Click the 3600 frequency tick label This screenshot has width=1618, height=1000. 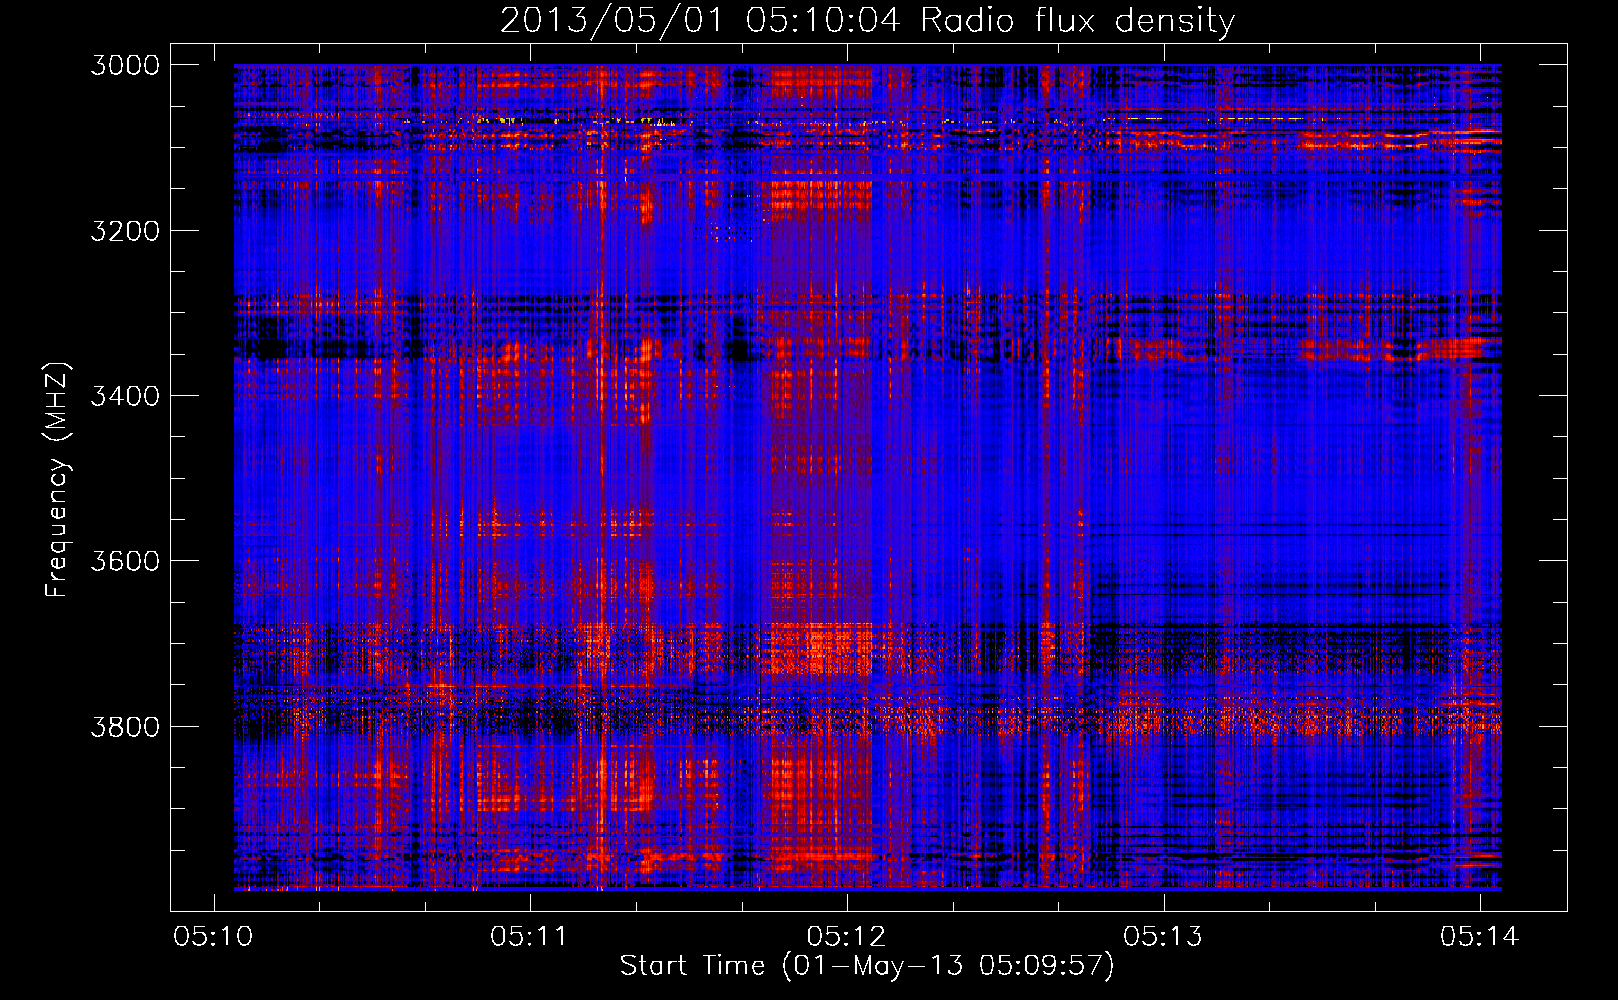point(125,561)
